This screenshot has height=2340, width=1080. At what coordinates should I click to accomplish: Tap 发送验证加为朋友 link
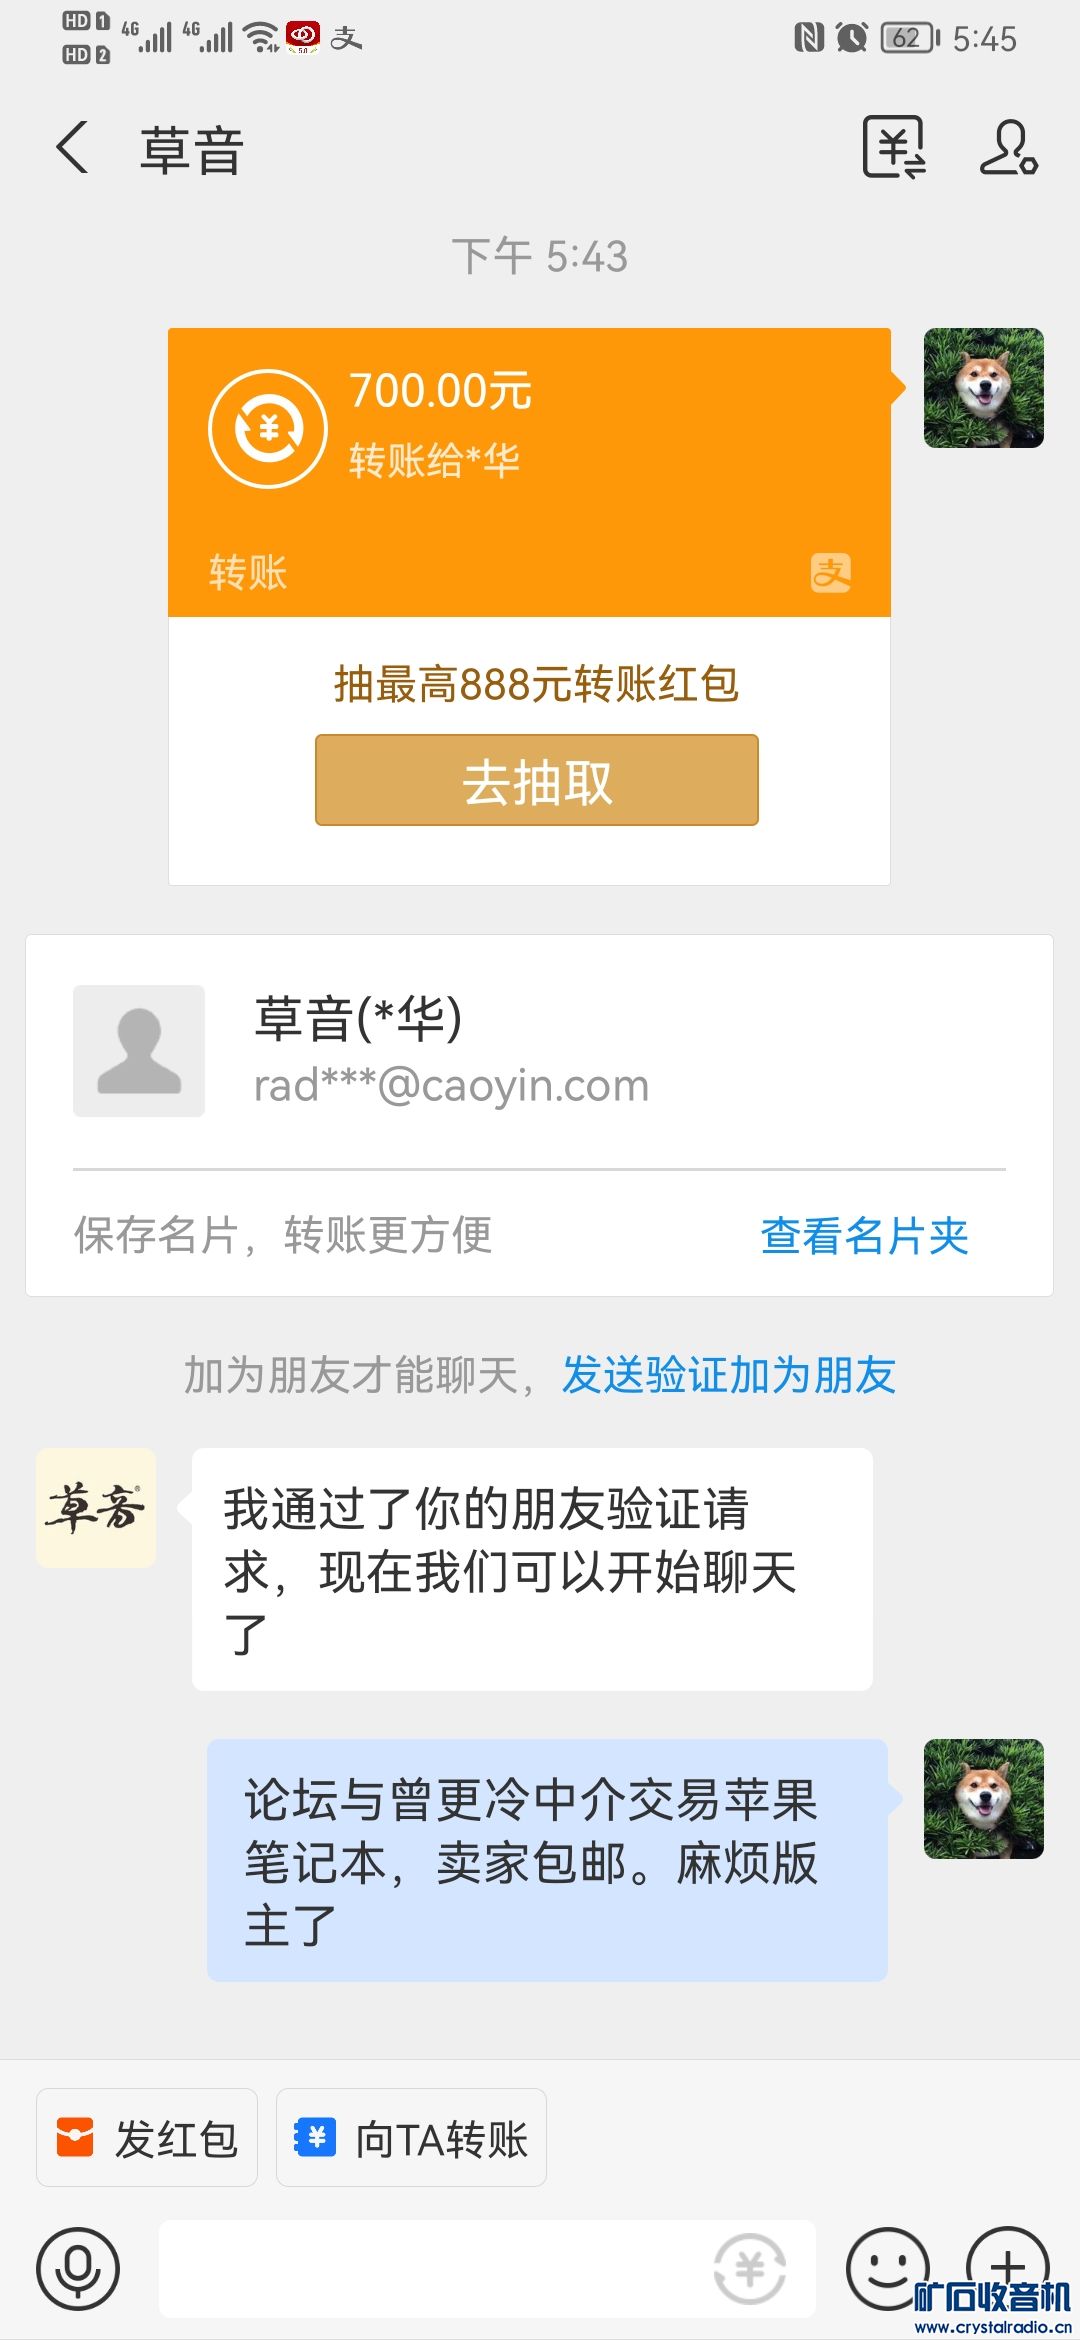coord(728,1375)
